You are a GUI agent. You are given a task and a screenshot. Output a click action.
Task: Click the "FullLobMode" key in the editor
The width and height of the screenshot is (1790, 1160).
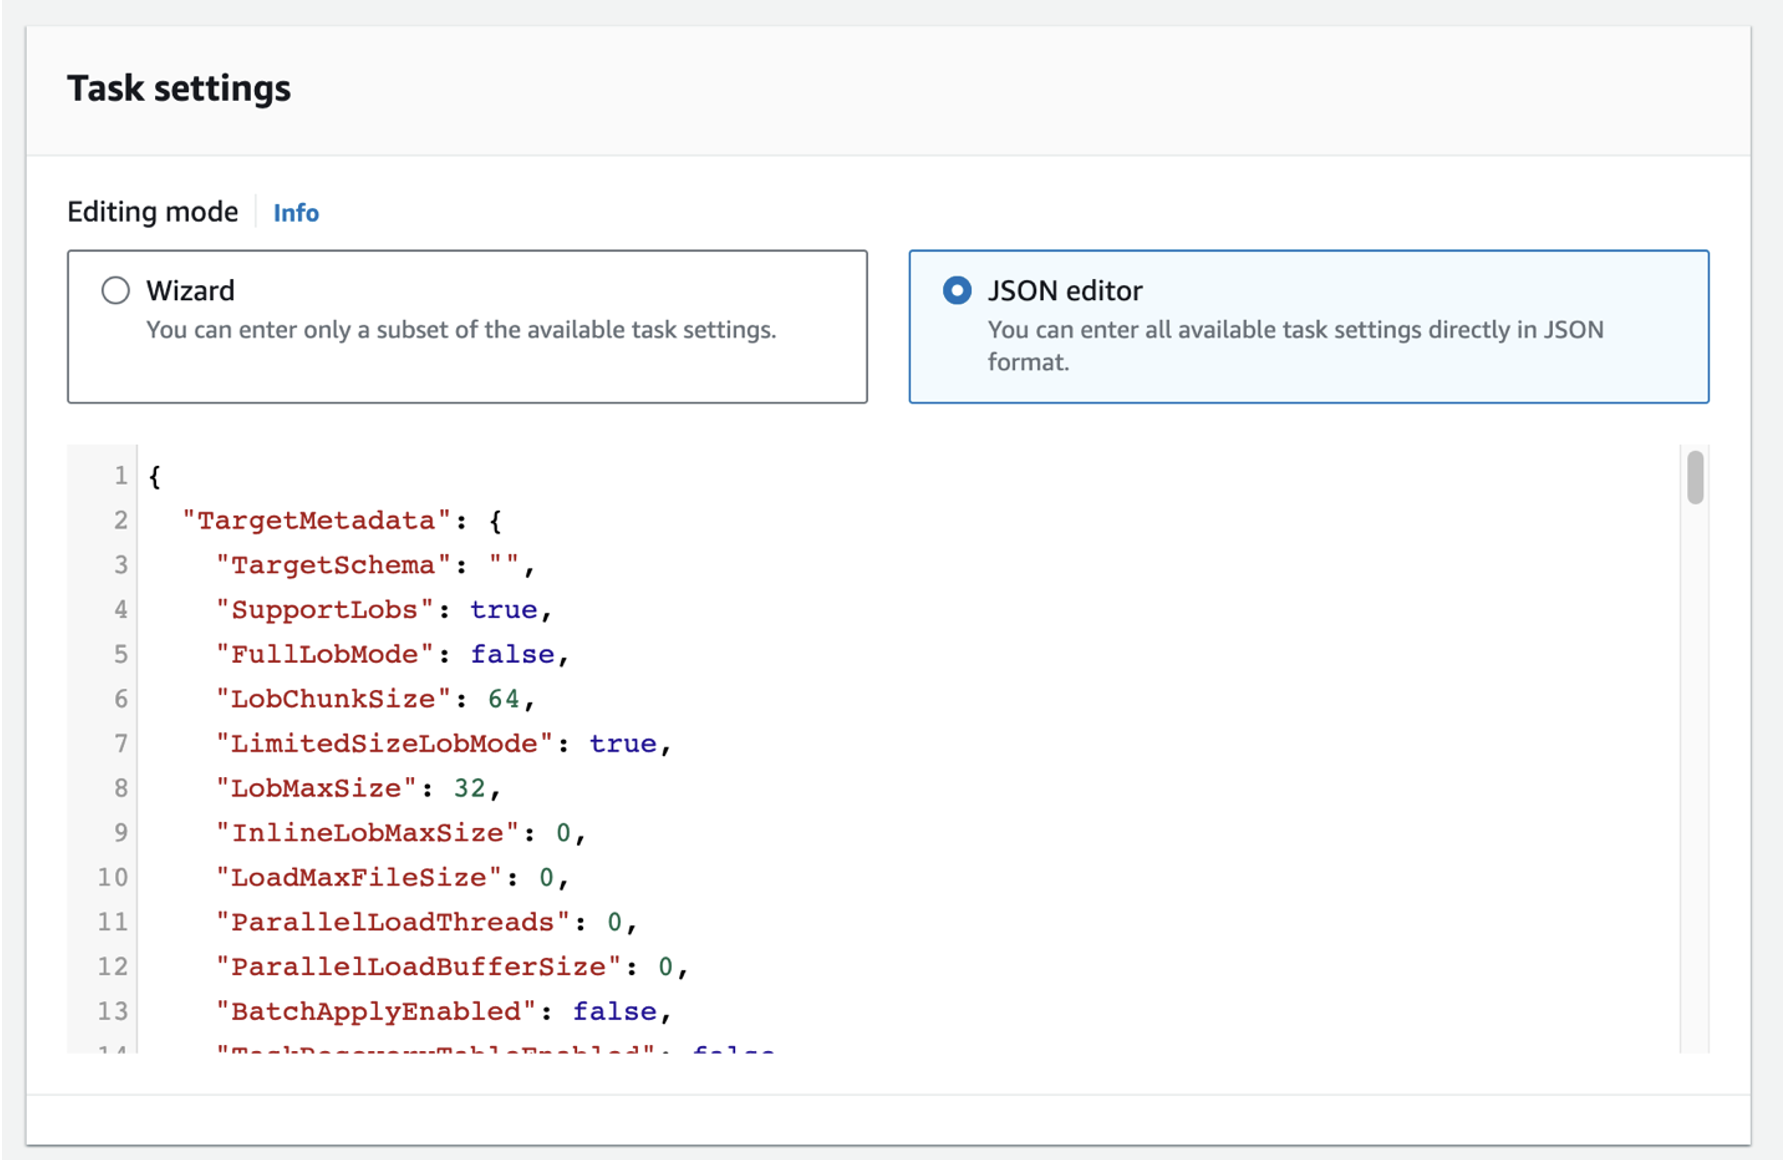pyautogui.click(x=325, y=655)
